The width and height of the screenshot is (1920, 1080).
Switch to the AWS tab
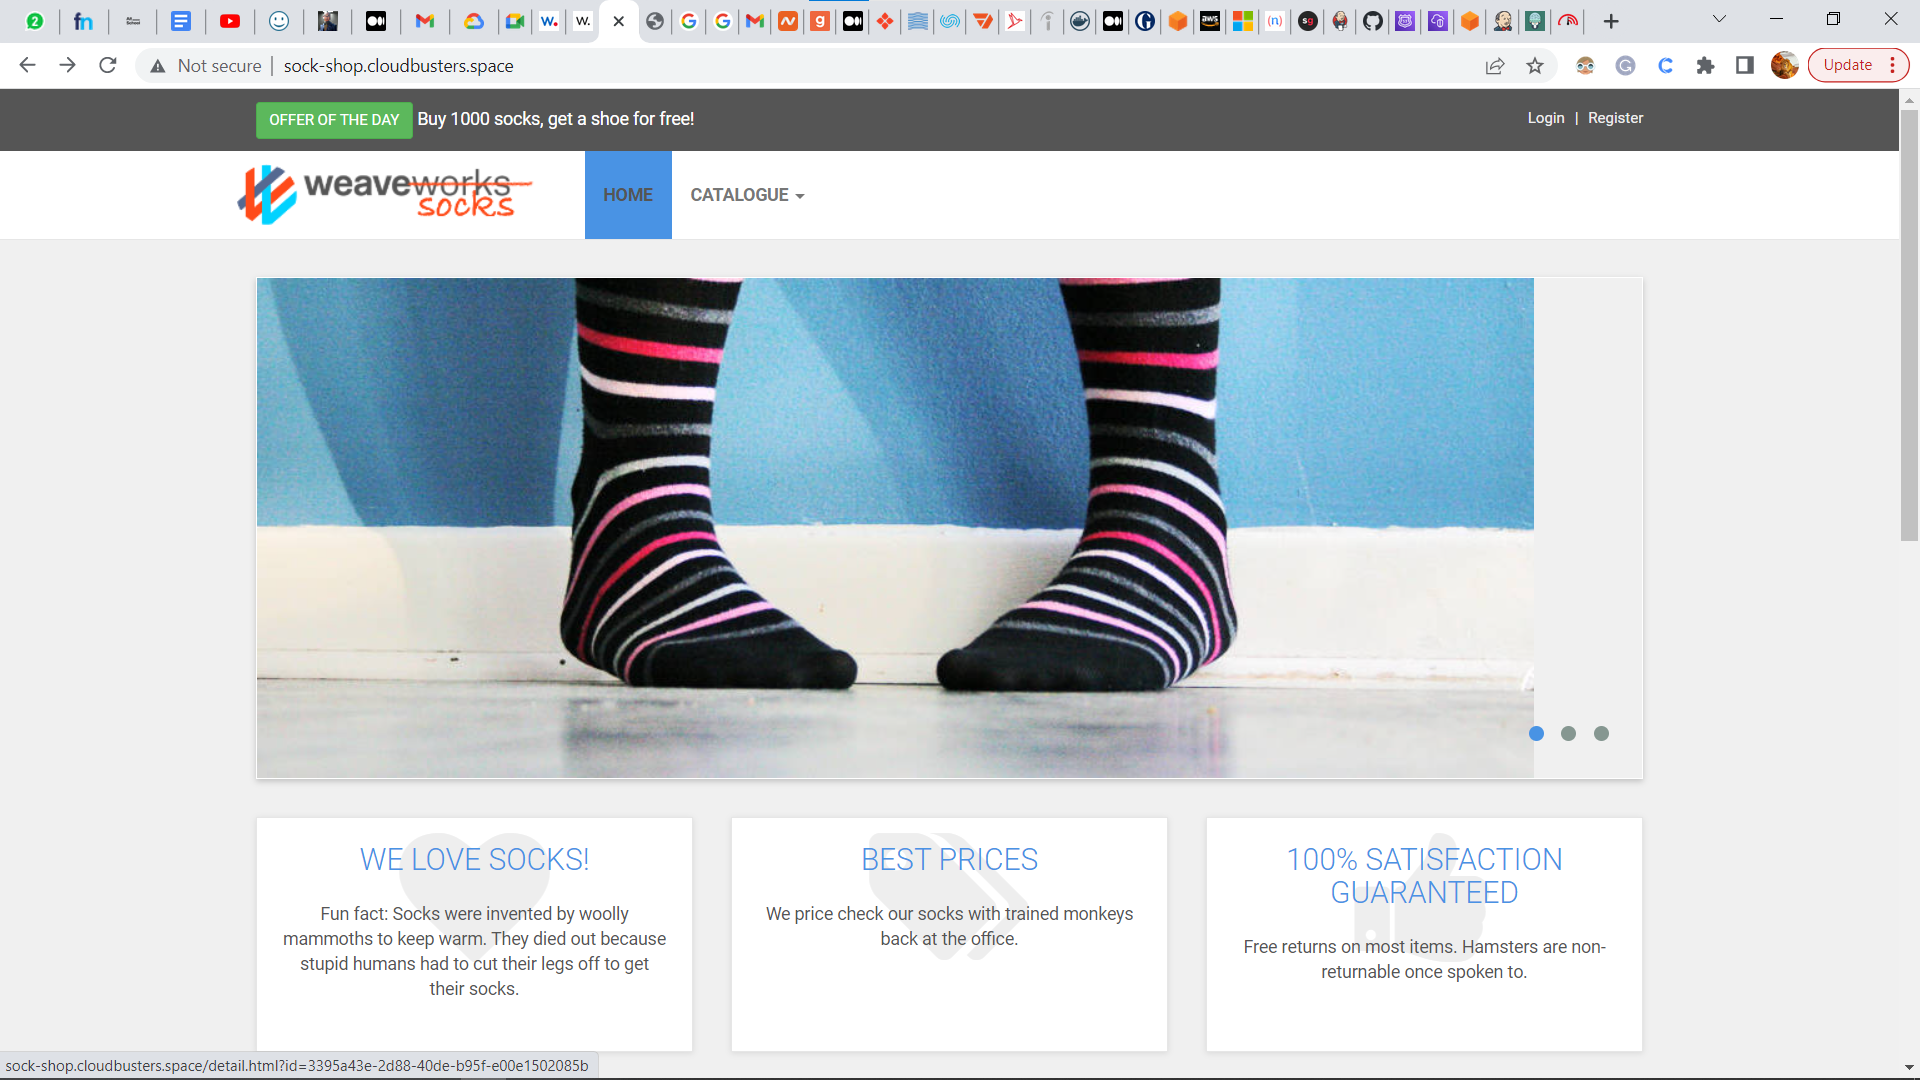point(1210,21)
